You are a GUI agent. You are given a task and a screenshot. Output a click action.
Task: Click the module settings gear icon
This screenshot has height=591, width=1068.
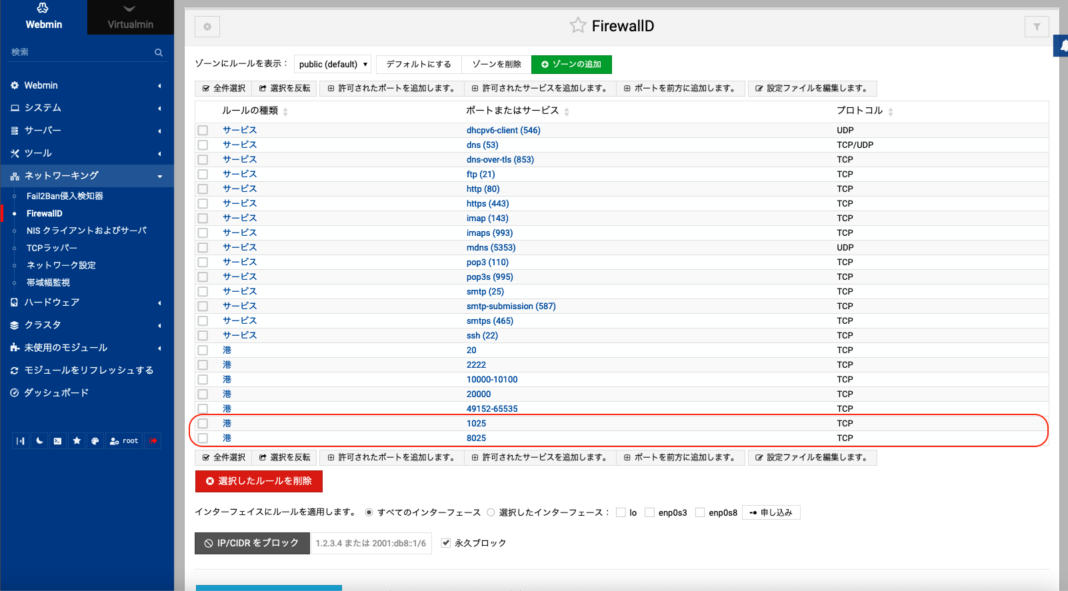click(x=207, y=26)
